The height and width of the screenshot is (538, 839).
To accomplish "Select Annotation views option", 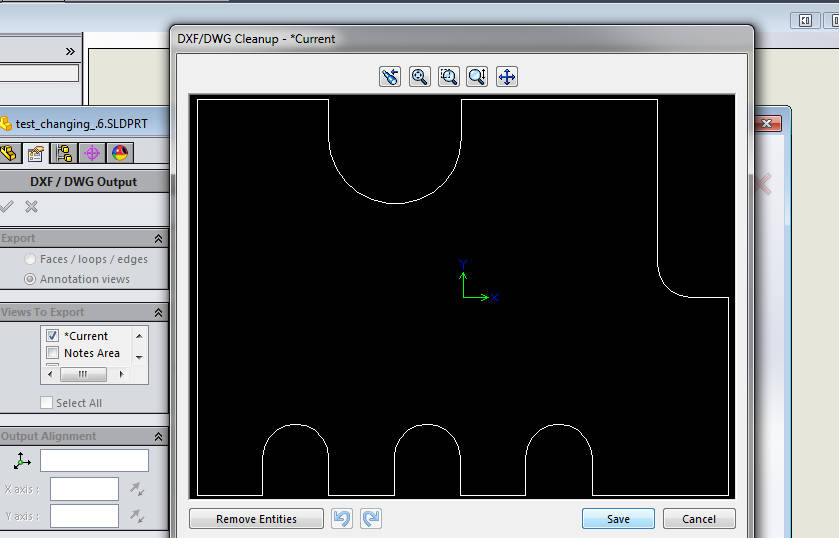I will [x=30, y=279].
